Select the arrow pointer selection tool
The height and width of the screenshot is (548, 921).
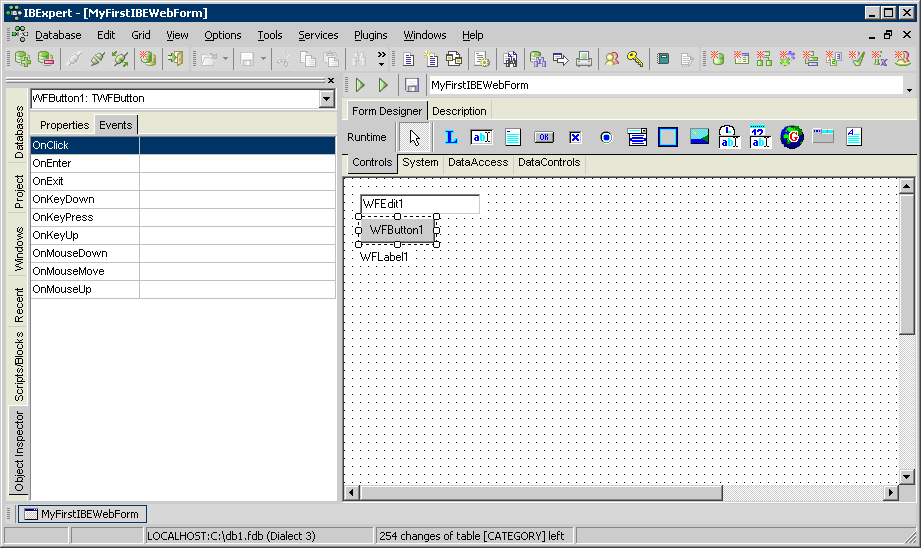pos(415,137)
